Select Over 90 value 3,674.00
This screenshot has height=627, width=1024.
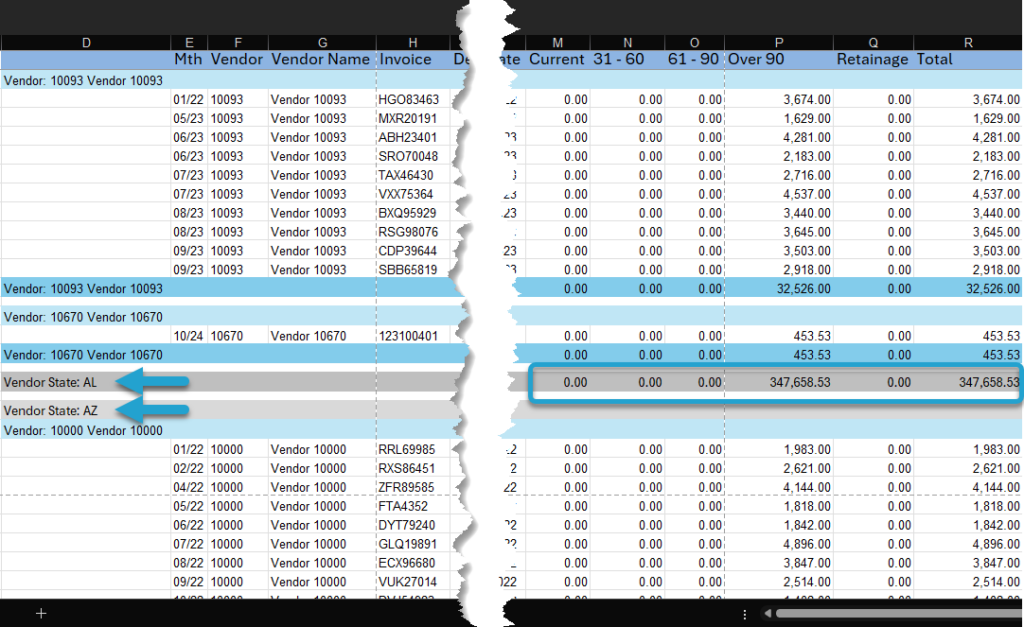778,100
